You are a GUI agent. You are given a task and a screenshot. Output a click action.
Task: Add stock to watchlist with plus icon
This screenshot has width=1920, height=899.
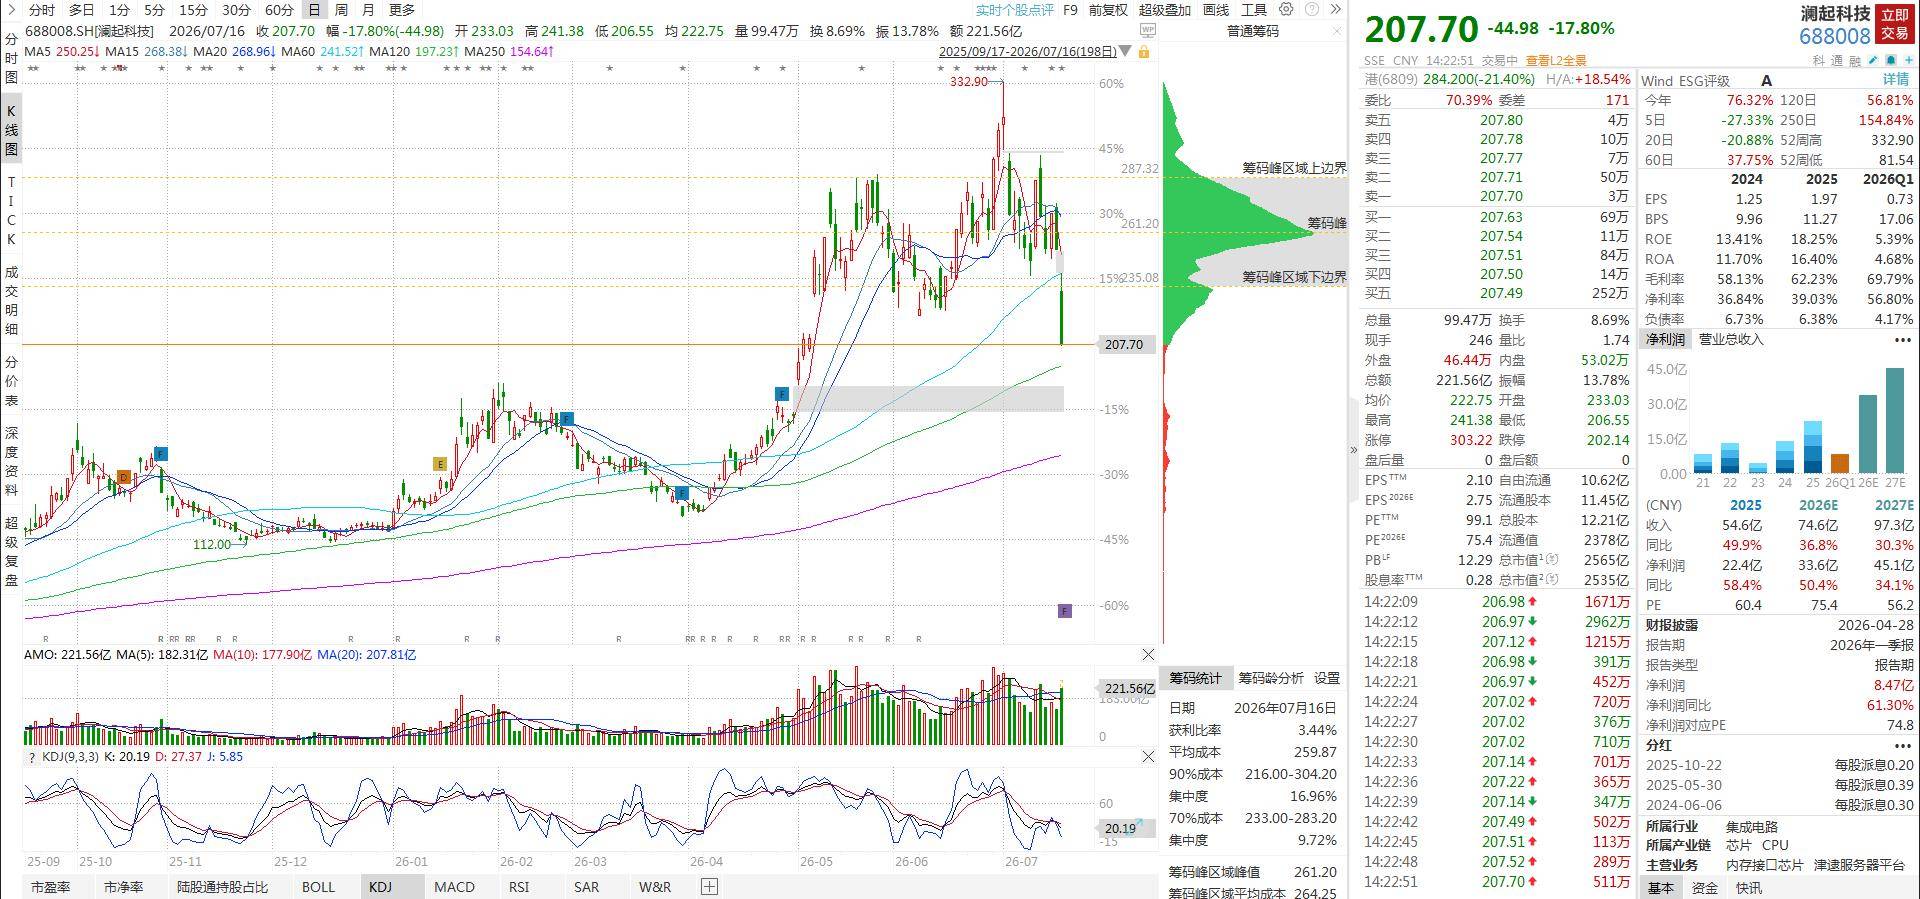point(1908,60)
